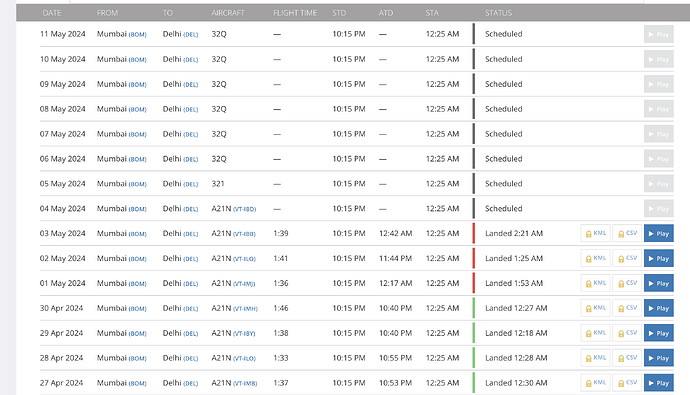Select aircraft type '321' in 05 May row
The height and width of the screenshot is (395, 690).
tap(218, 183)
